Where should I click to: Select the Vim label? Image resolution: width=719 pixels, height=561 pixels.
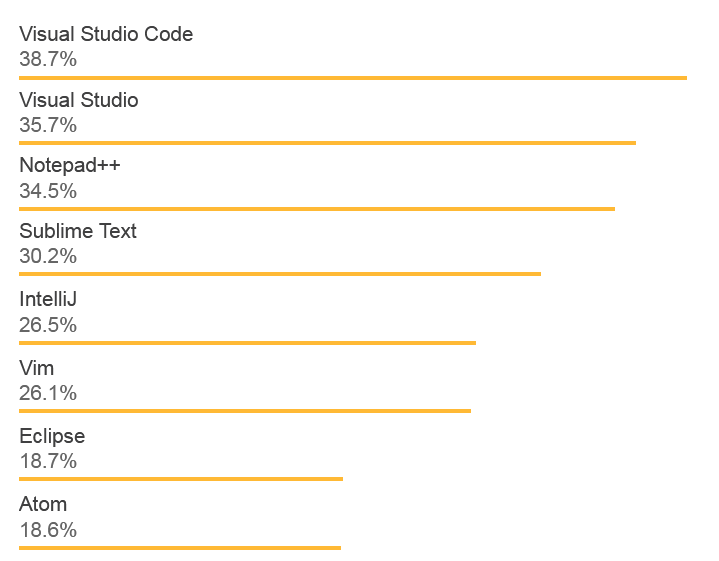click(x=37, y=368)
